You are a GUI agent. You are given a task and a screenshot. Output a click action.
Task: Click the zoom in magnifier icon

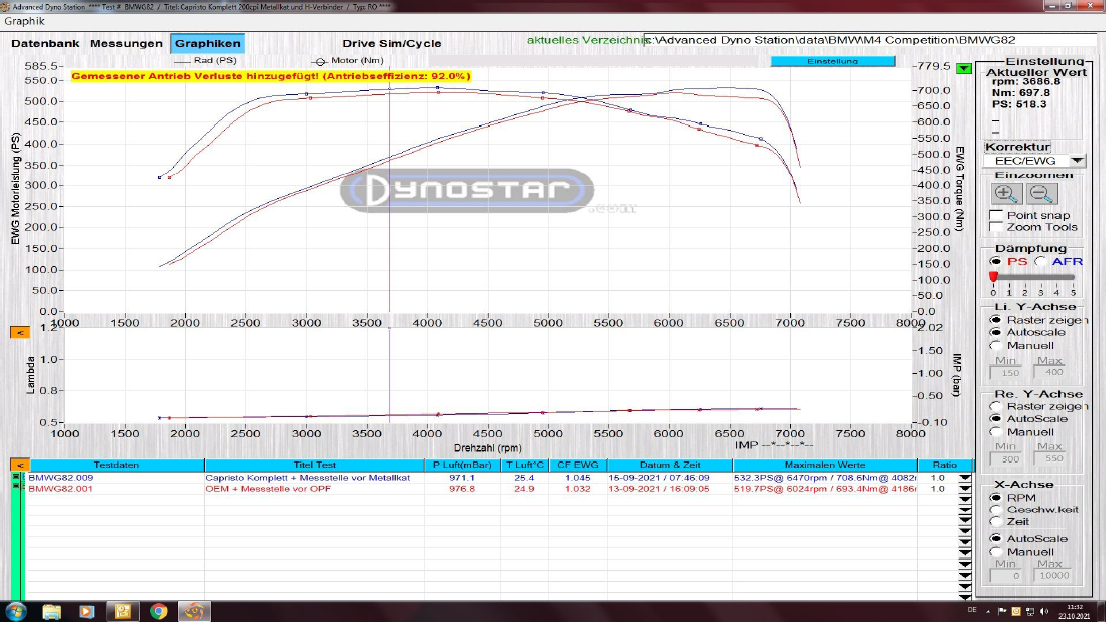coord(1006,194)
